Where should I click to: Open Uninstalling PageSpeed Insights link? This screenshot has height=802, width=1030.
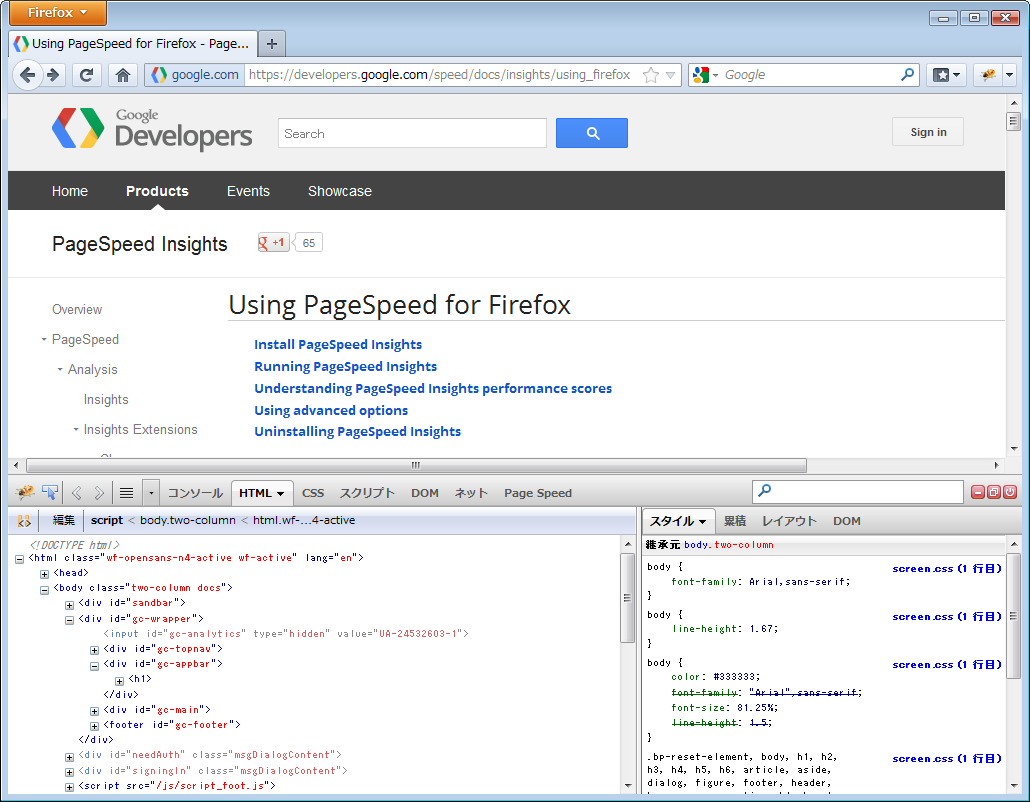(x=357, y=432)
